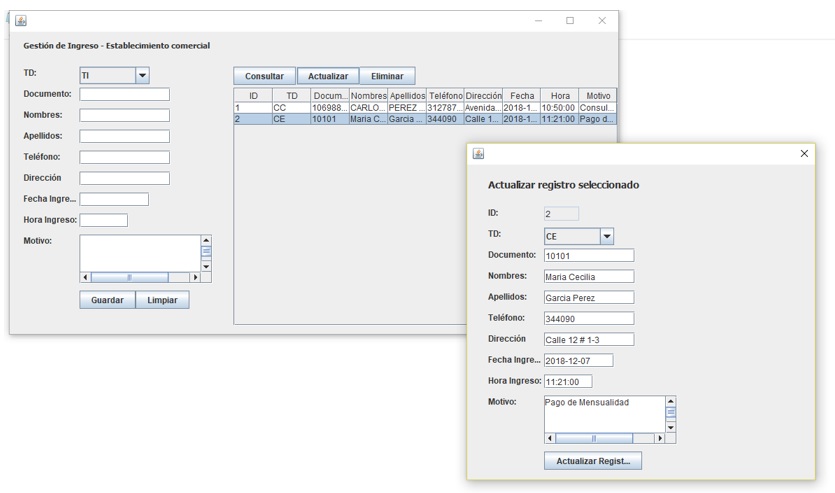Screen dimensions: 835x493
Task: Click the Dirección field with Calle 12 # 1-3
Action: tap(589, 339)
